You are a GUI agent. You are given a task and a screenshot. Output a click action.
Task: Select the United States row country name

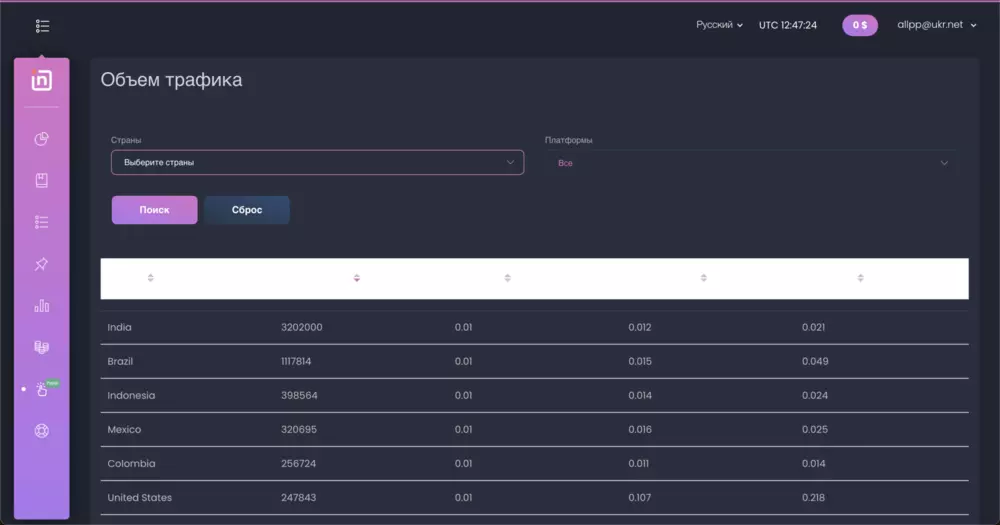tap(139, 498)
